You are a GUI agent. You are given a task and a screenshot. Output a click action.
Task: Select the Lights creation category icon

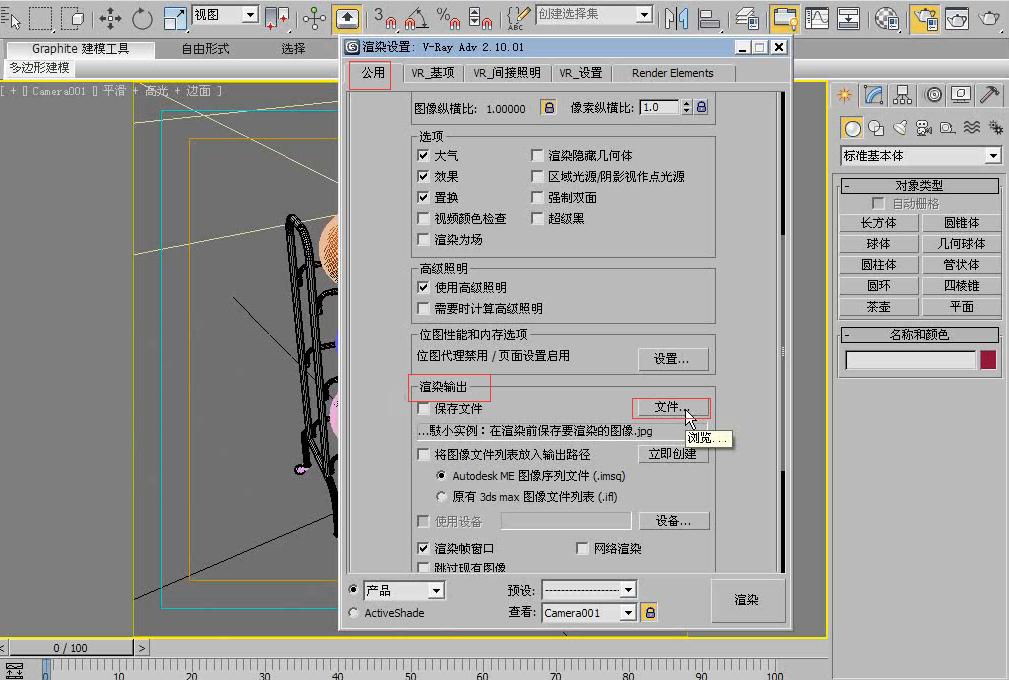point(901,127)
